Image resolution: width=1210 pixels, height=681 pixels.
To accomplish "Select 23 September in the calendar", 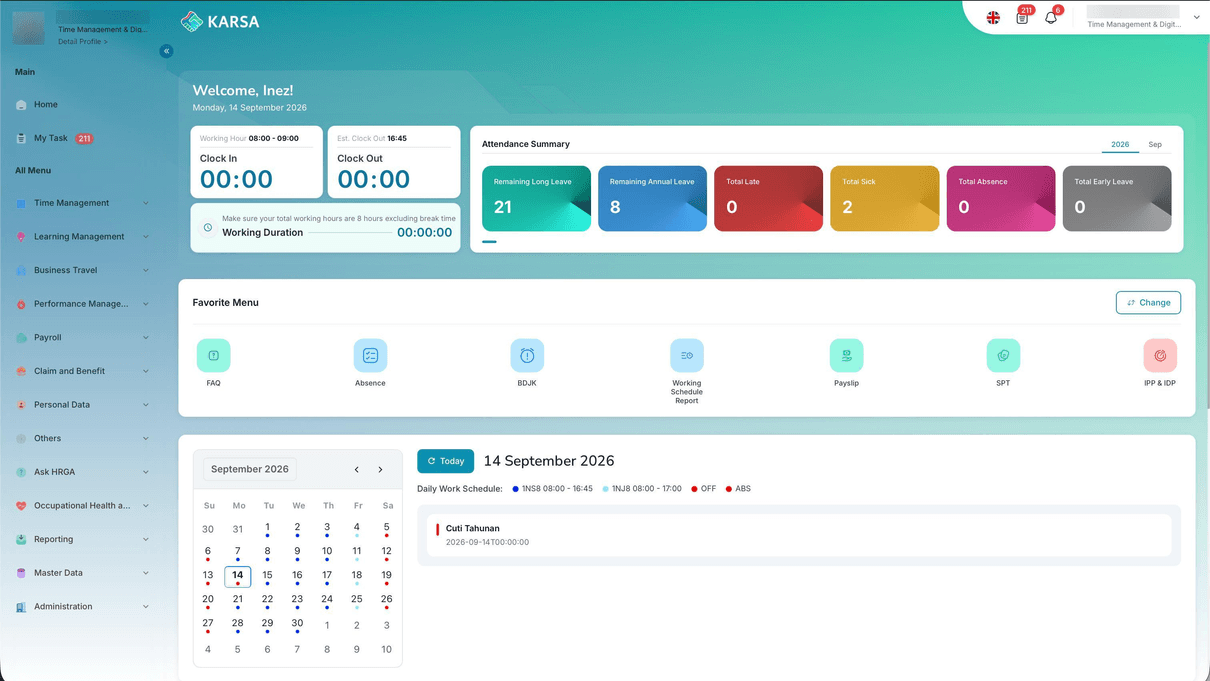I will tap(297, 600).
